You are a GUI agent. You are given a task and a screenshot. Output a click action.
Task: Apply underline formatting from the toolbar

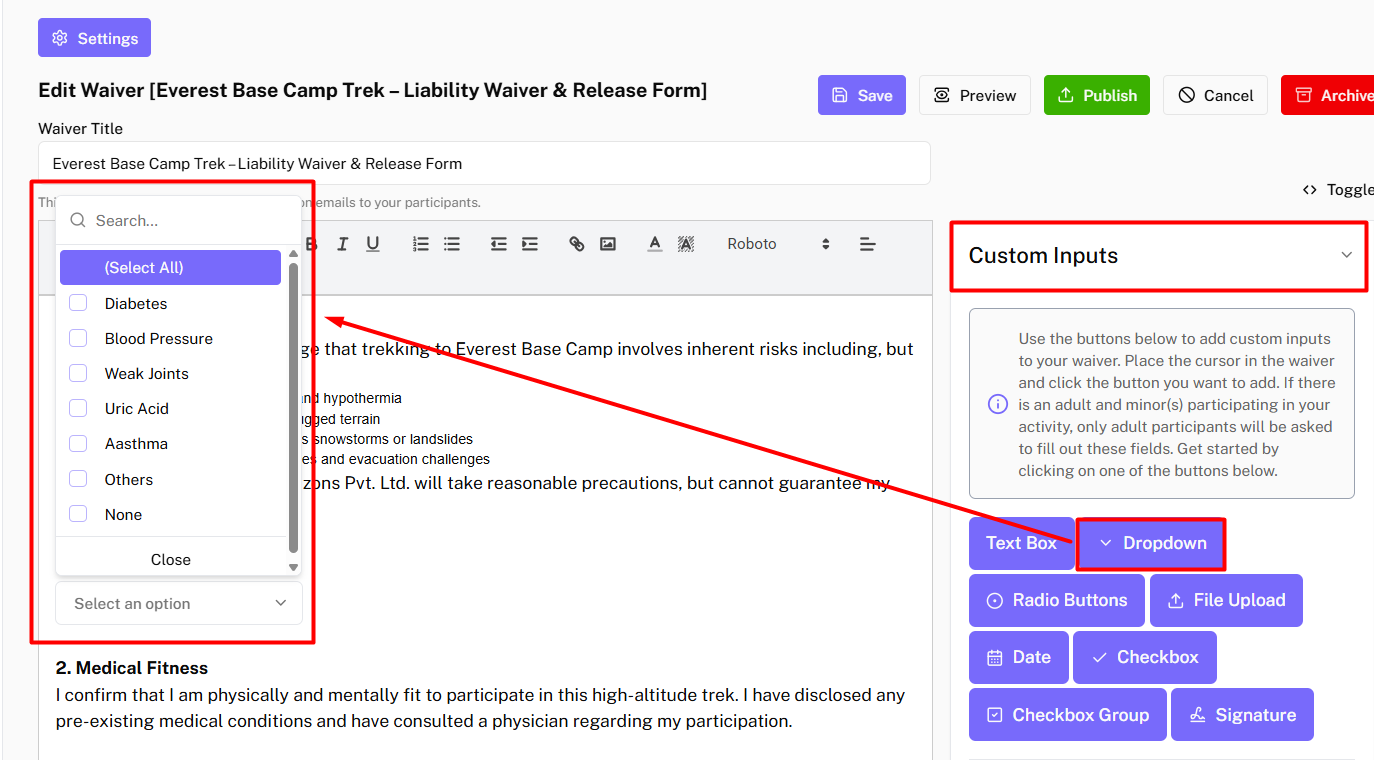coord(372,244)
